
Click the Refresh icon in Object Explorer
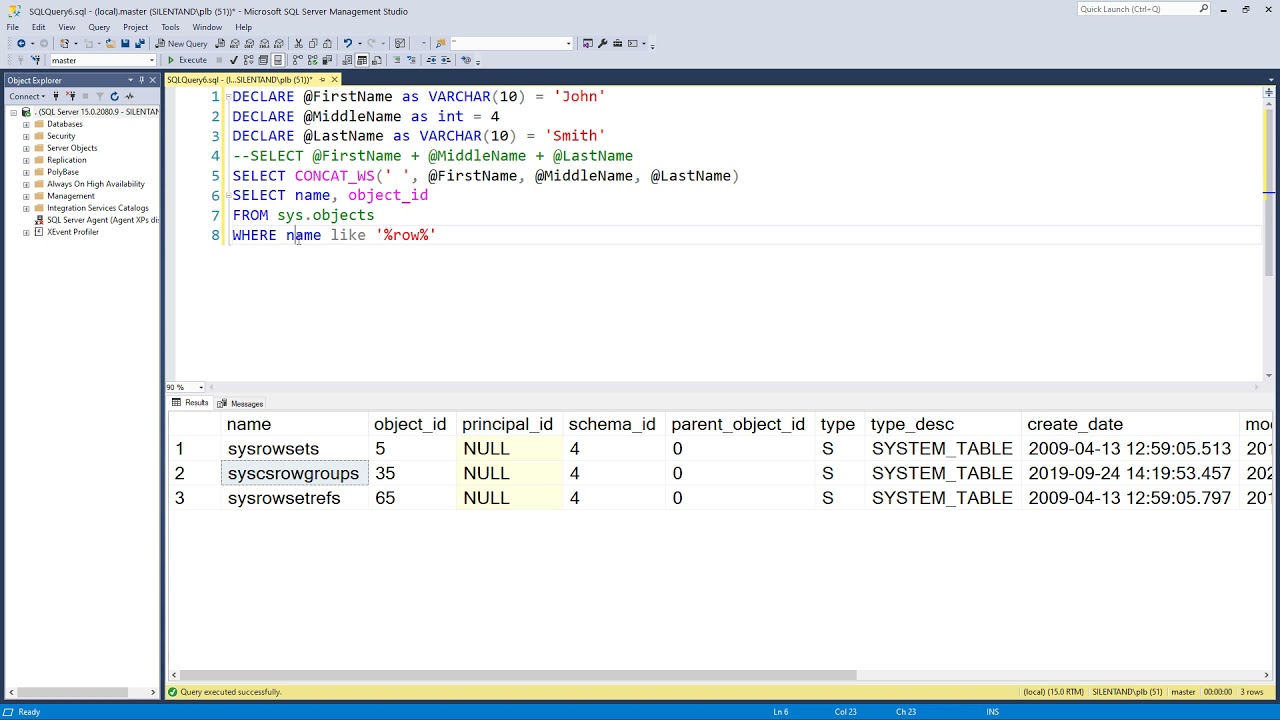coord(114,96)
